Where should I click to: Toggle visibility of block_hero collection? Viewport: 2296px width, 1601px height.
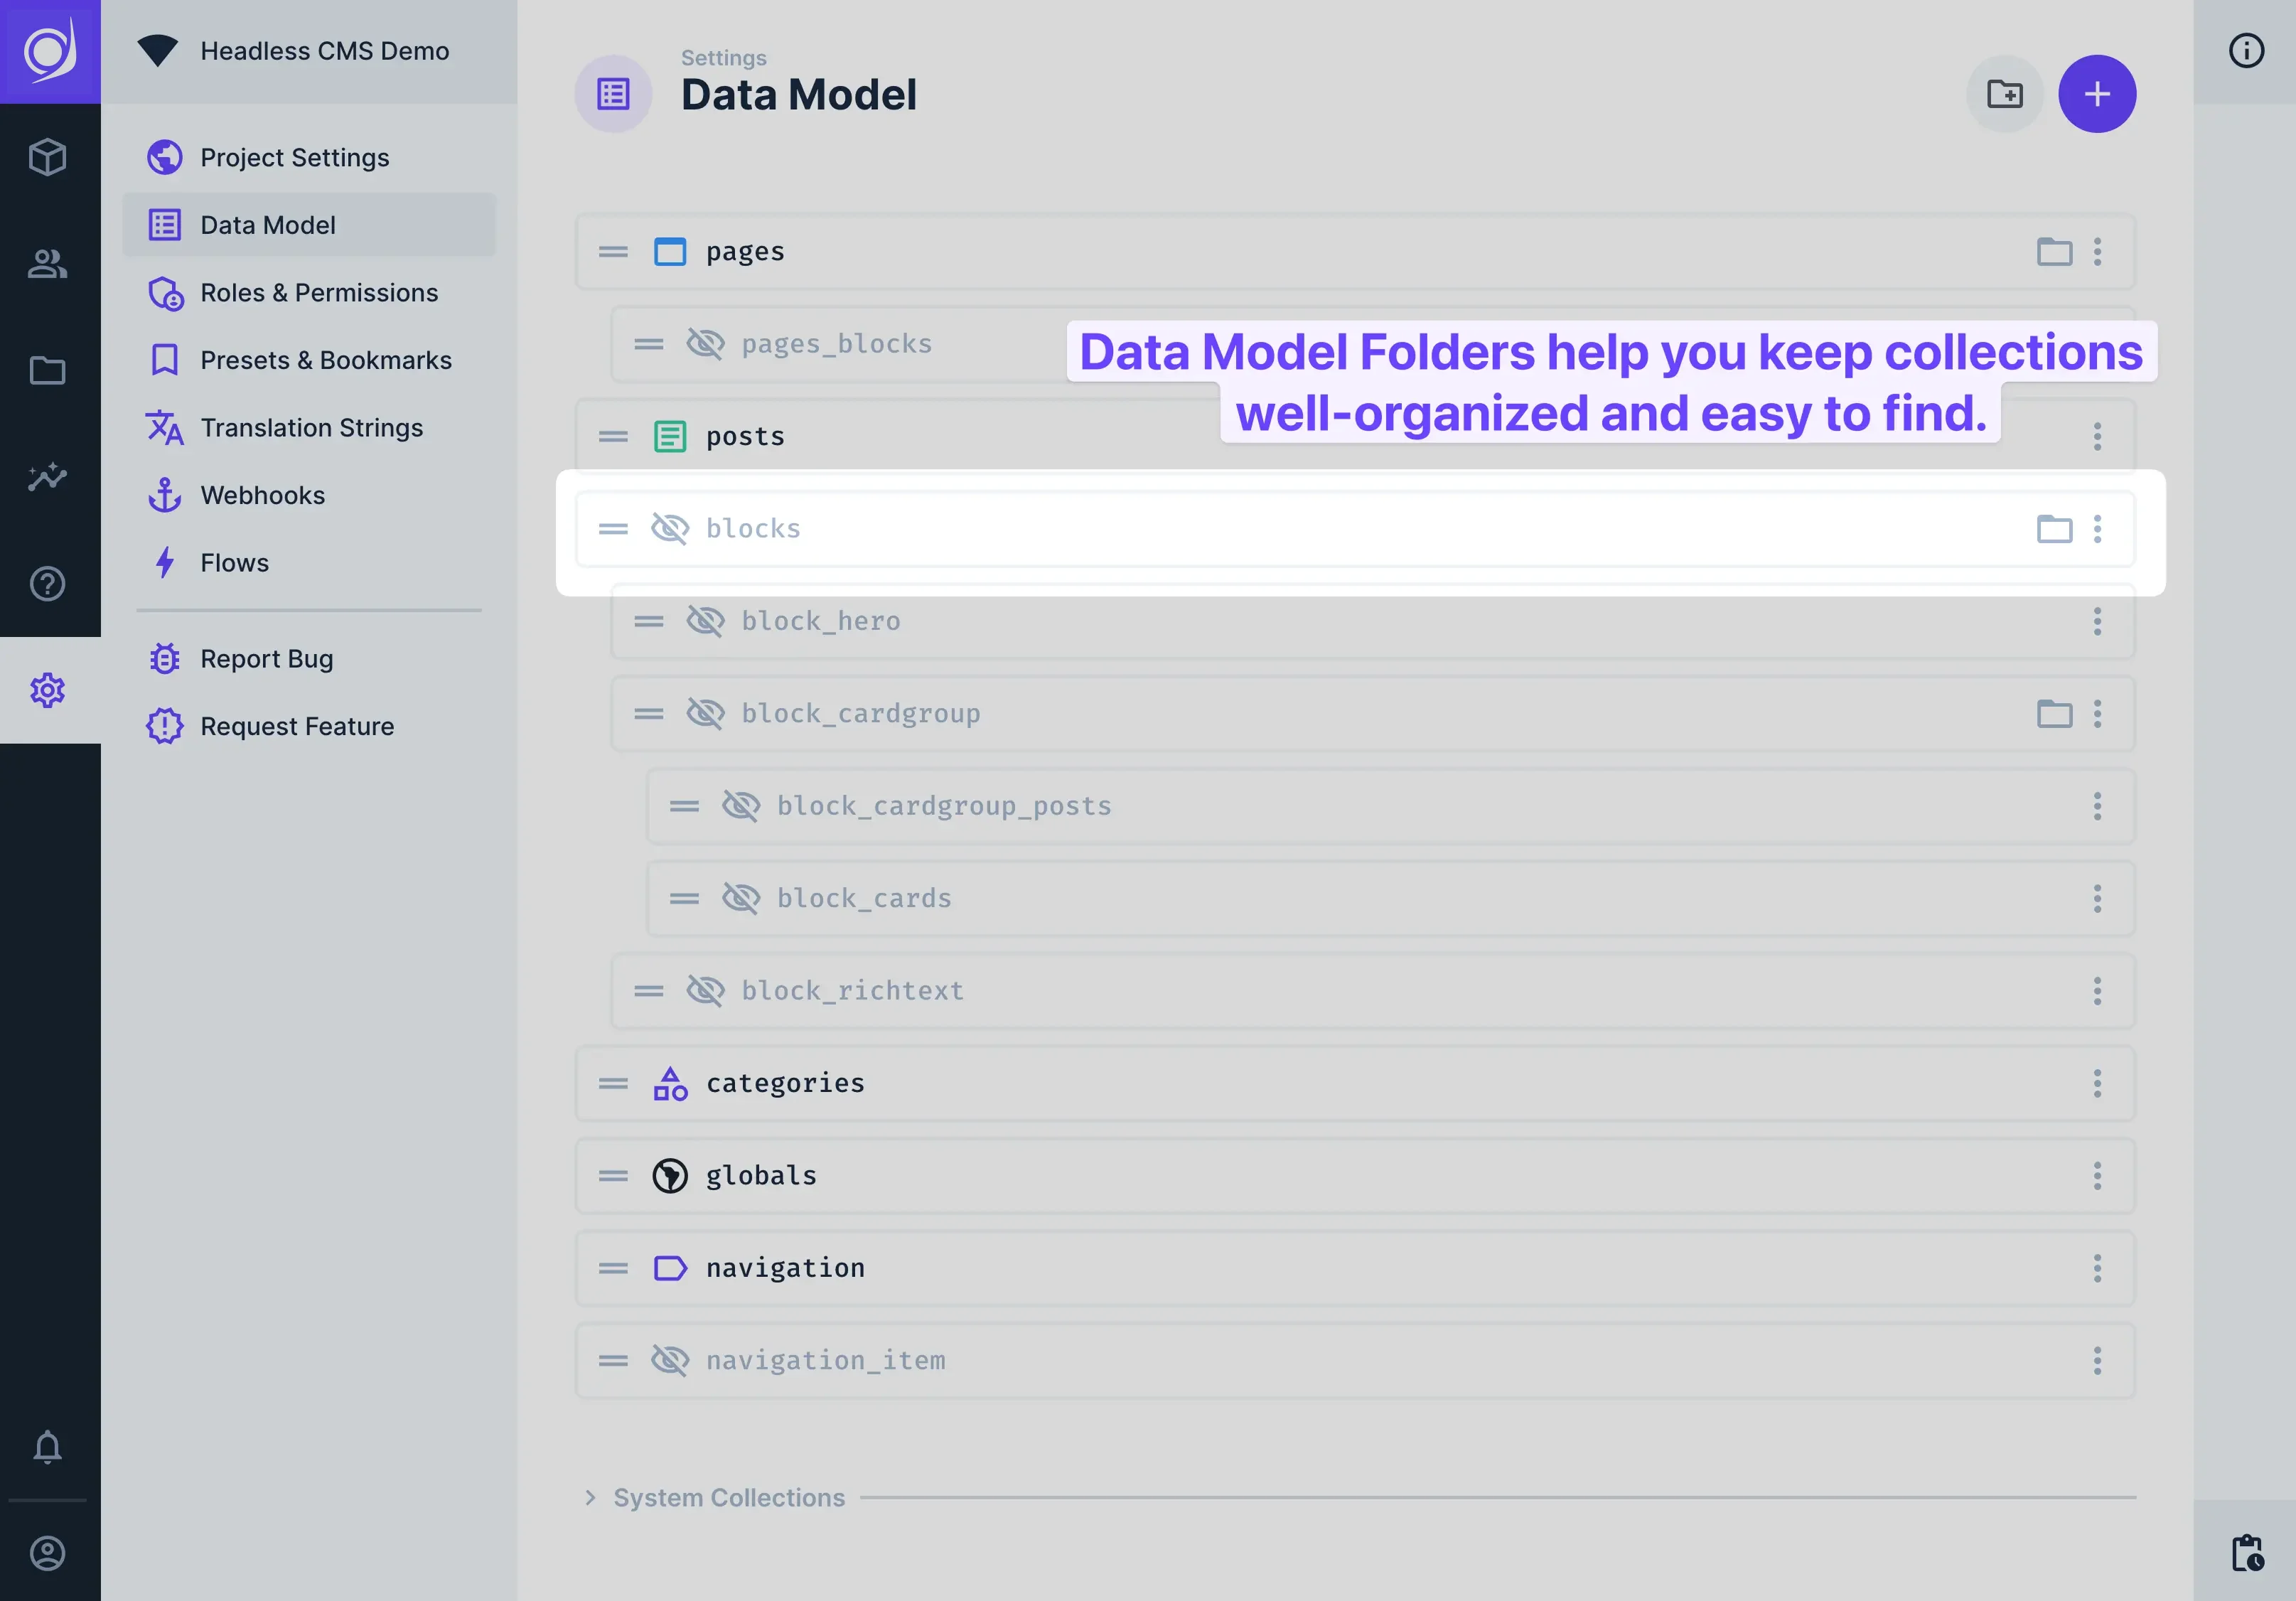[706, 621]
